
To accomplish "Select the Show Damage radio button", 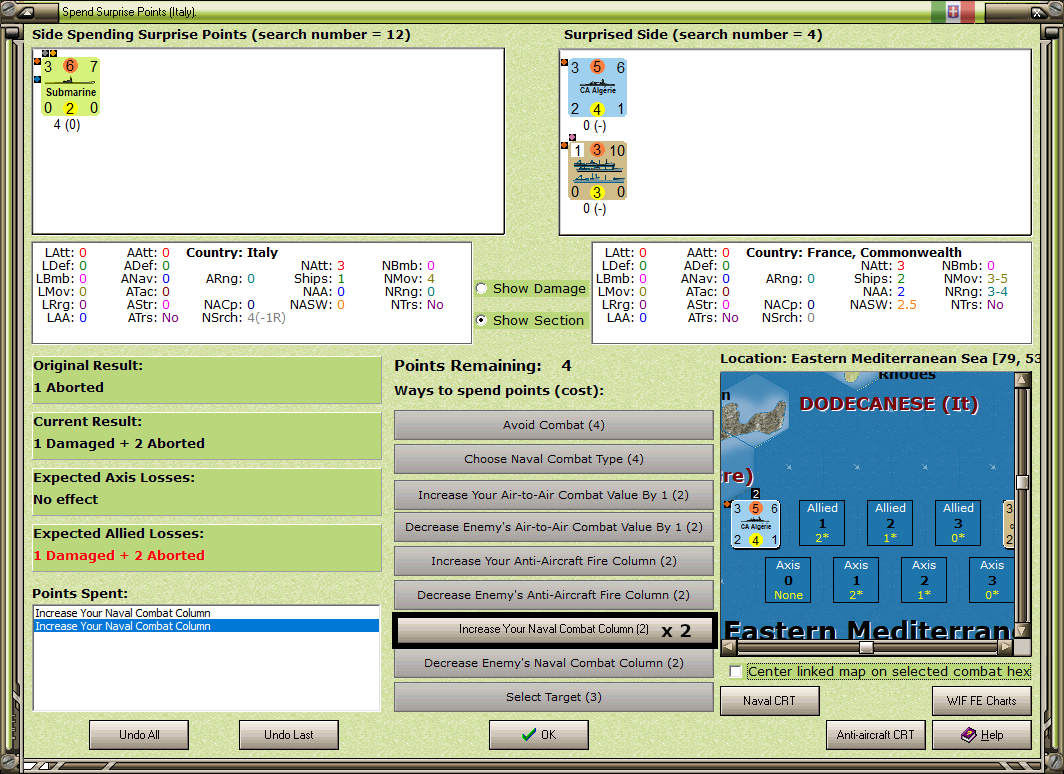I will (x=481, y=288).
